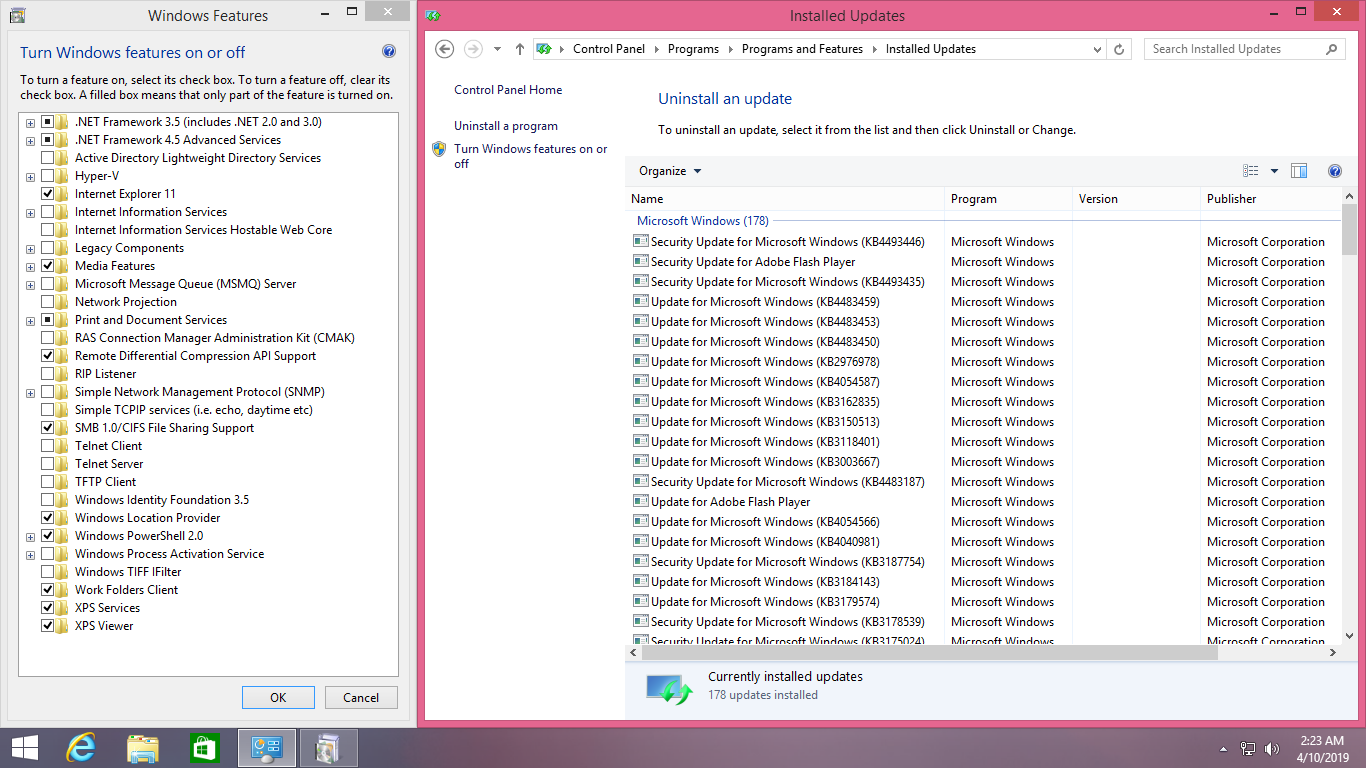The width and height of the screenshot is (1366, 768).
Task: Open the Uninstall a program link
Action: click(x=506, y=126)
